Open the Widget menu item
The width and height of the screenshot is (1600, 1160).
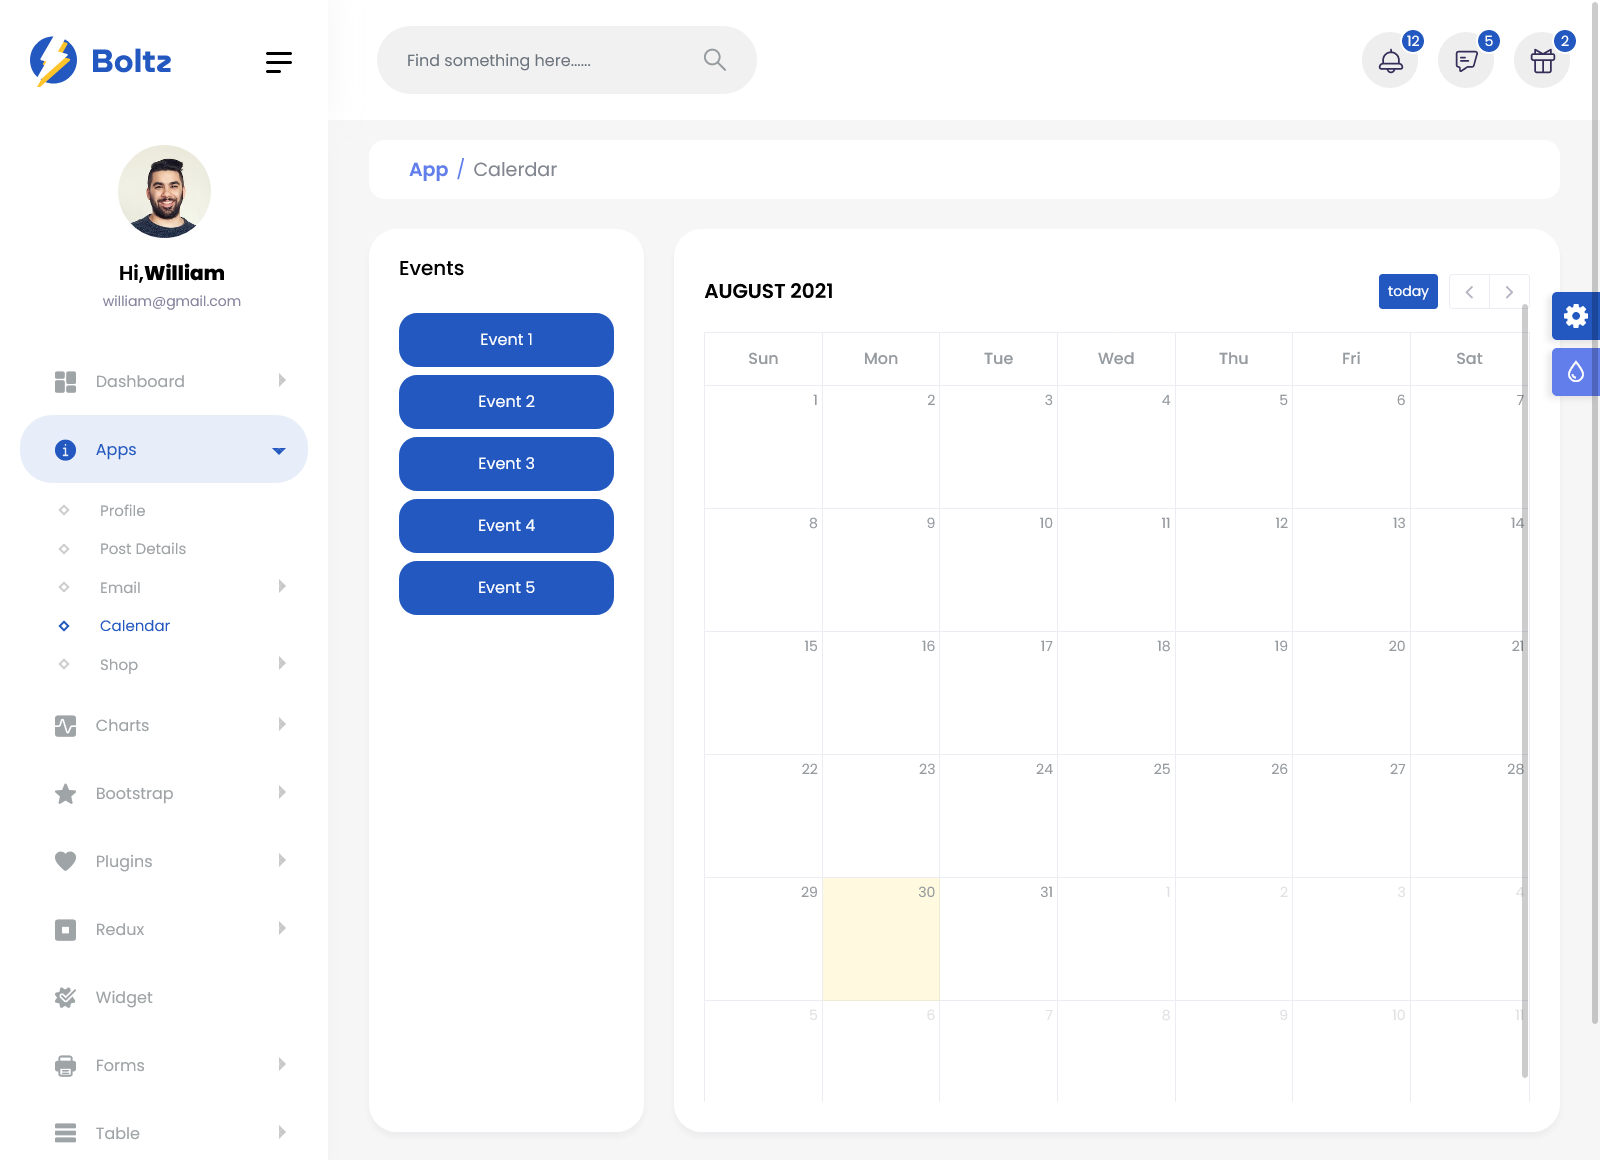coord(124,998)
